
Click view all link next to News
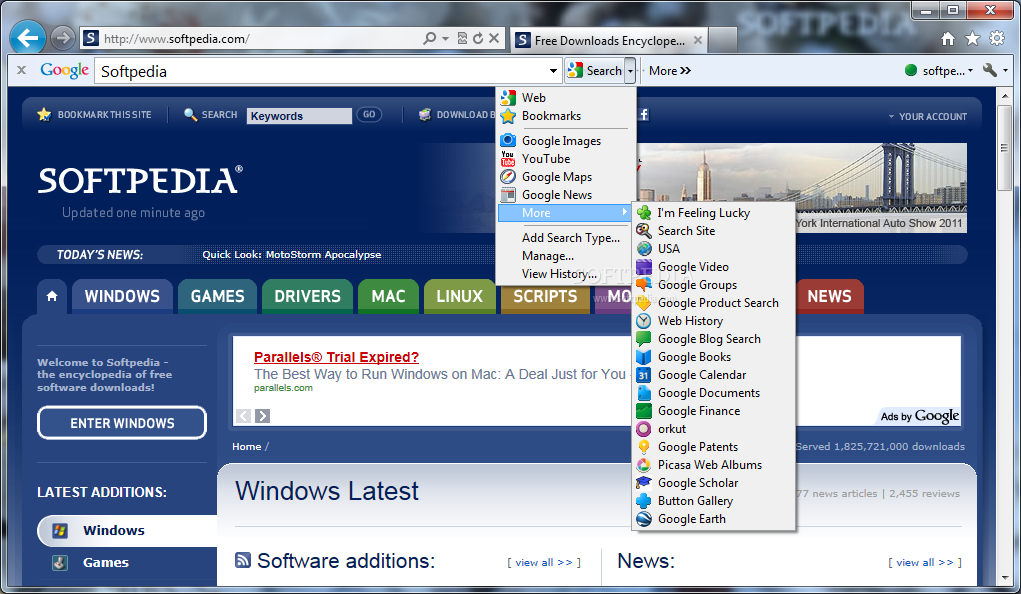coord(925,562)
